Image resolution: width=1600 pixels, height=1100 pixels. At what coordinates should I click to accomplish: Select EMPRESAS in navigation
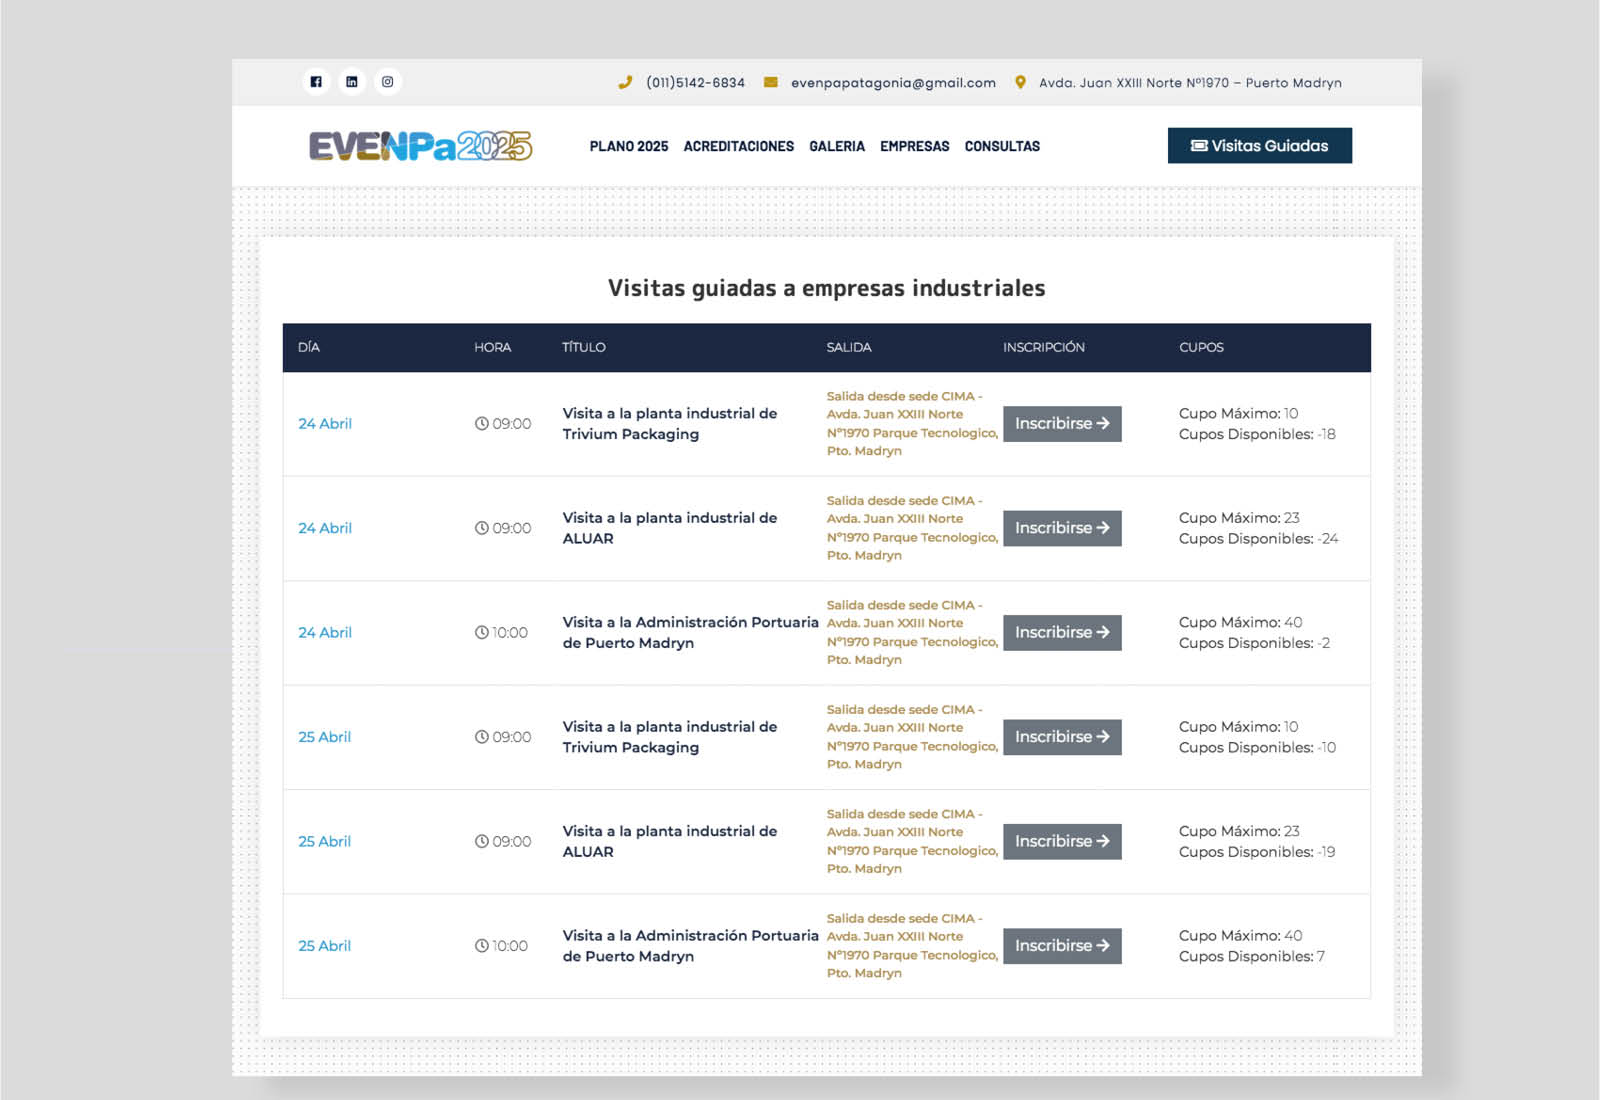coord(914,146)
